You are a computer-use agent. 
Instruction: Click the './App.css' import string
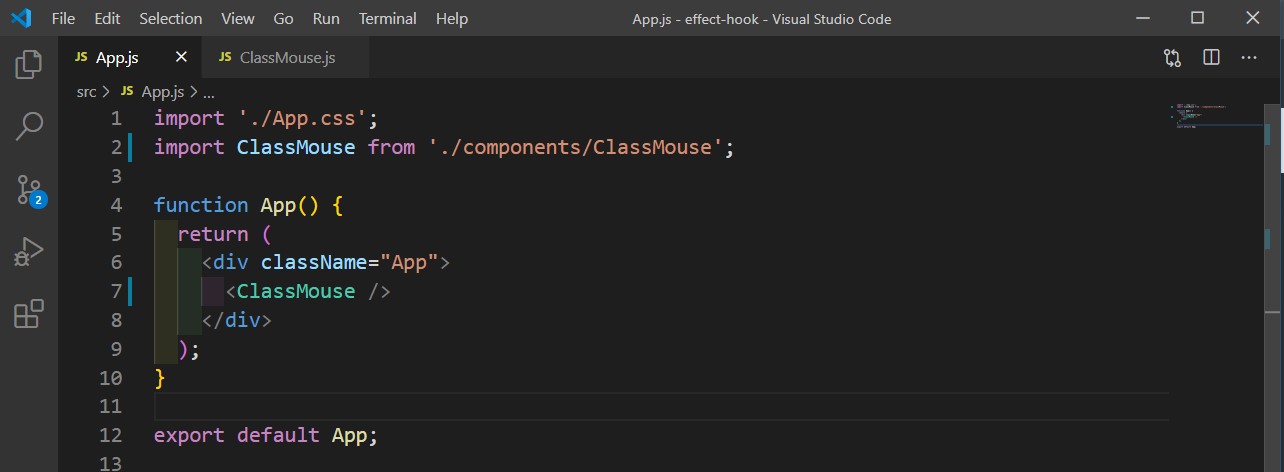tap(302, 118)
